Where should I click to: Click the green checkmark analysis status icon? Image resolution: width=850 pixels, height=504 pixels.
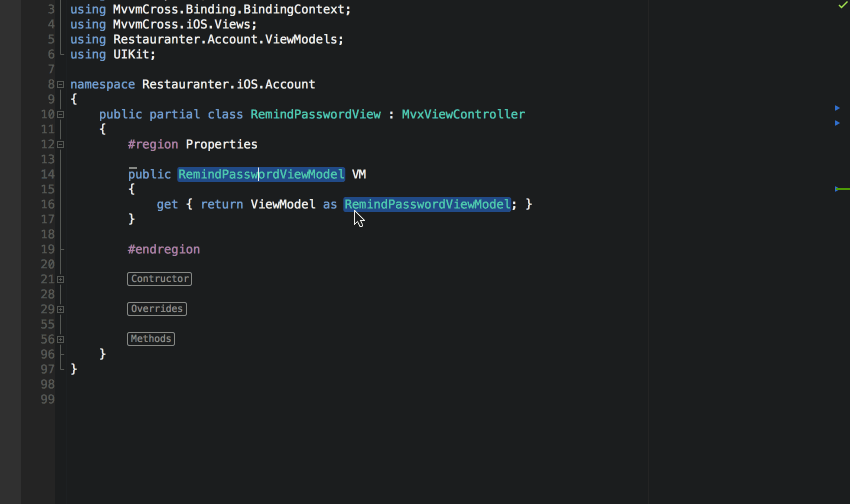click(842, 5)
